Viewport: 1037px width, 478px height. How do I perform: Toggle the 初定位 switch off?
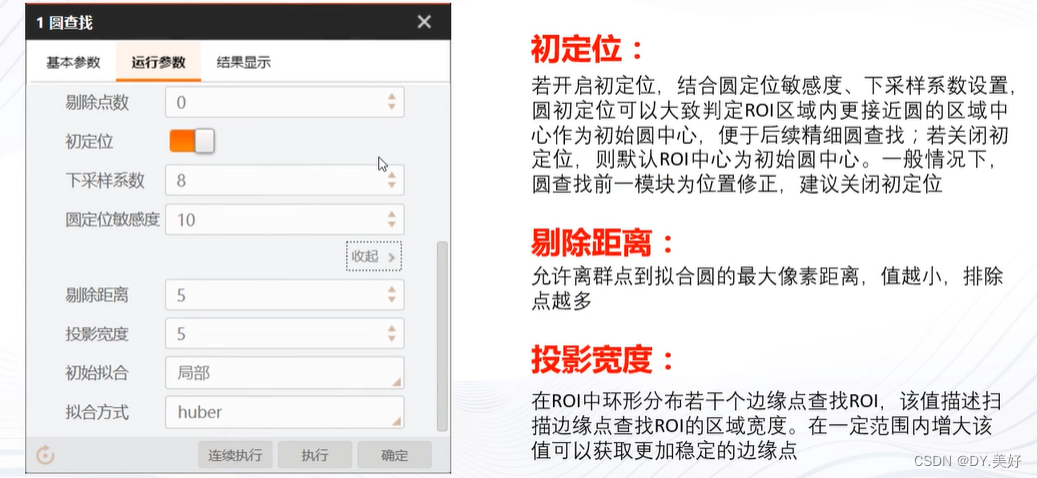[x=192, y=141]
